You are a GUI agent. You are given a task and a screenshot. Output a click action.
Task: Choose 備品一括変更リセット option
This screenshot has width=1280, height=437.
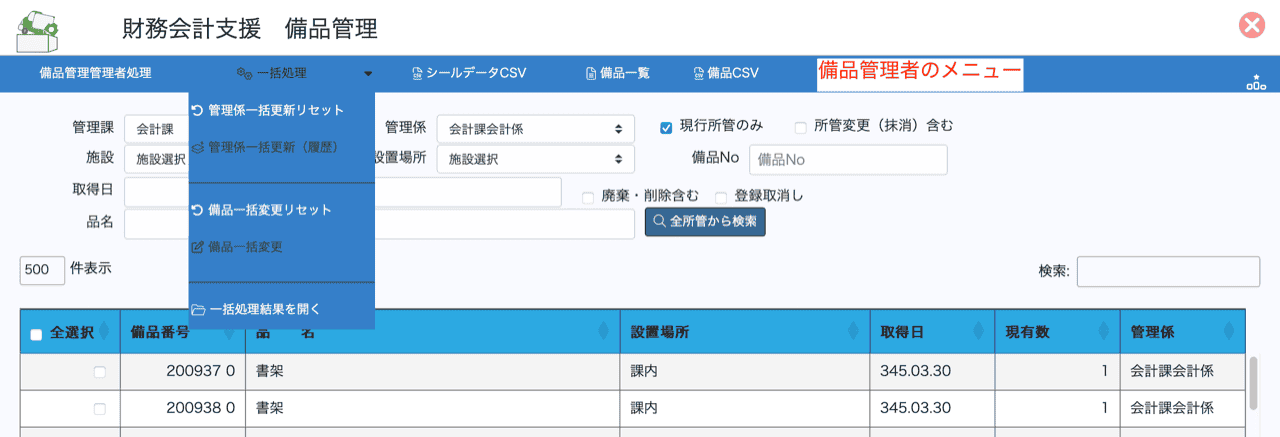click(261, 210)
